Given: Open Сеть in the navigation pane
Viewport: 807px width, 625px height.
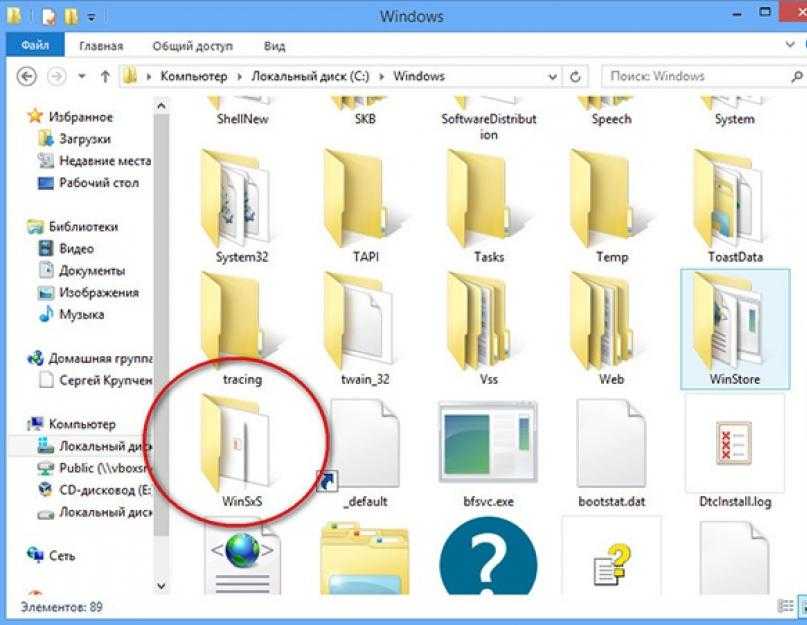Looking at the screenshot, I should [62, 556].
